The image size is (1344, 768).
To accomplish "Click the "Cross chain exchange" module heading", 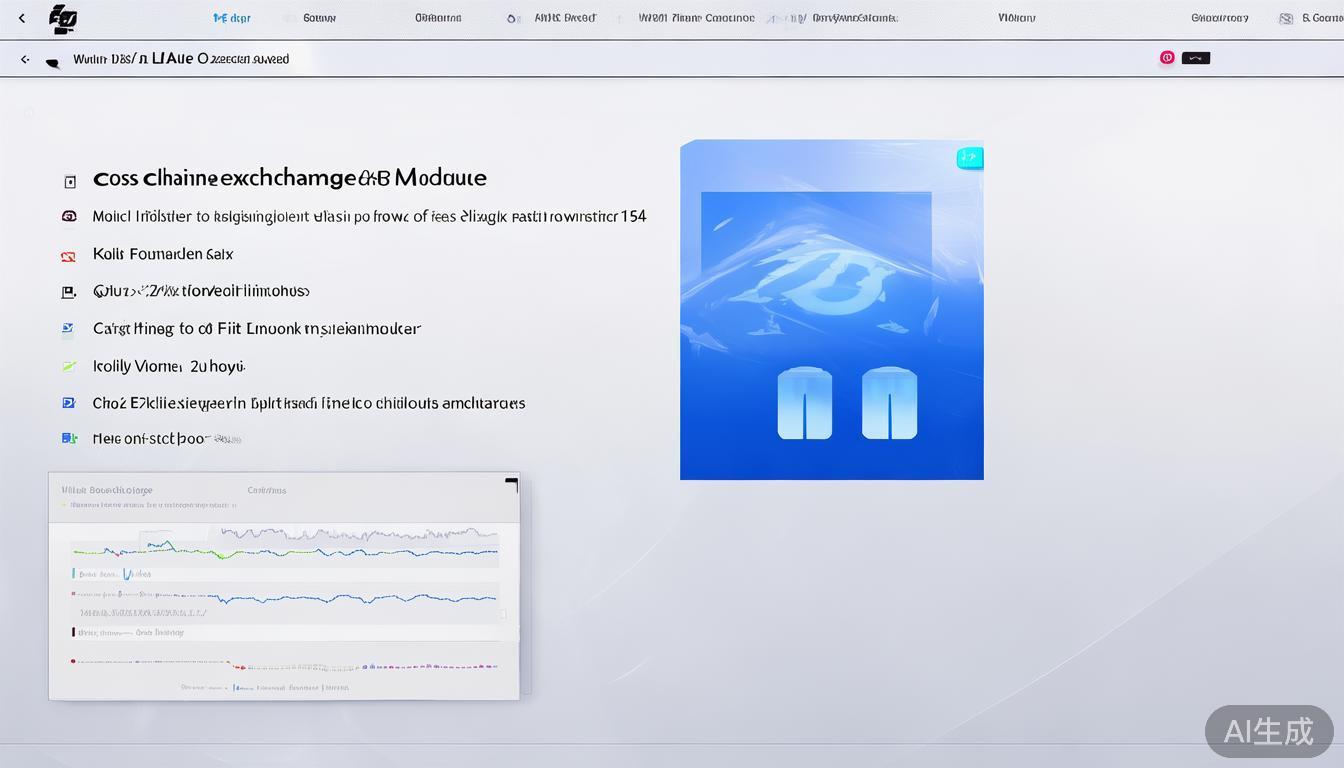I will tap(289, 178).
